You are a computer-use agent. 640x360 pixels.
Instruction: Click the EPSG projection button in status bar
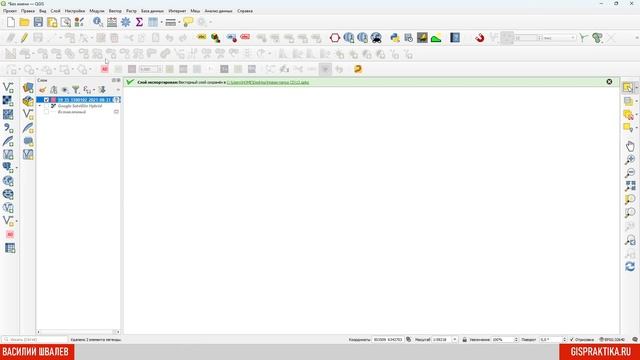pyautogui.click(x=612, y=340)
